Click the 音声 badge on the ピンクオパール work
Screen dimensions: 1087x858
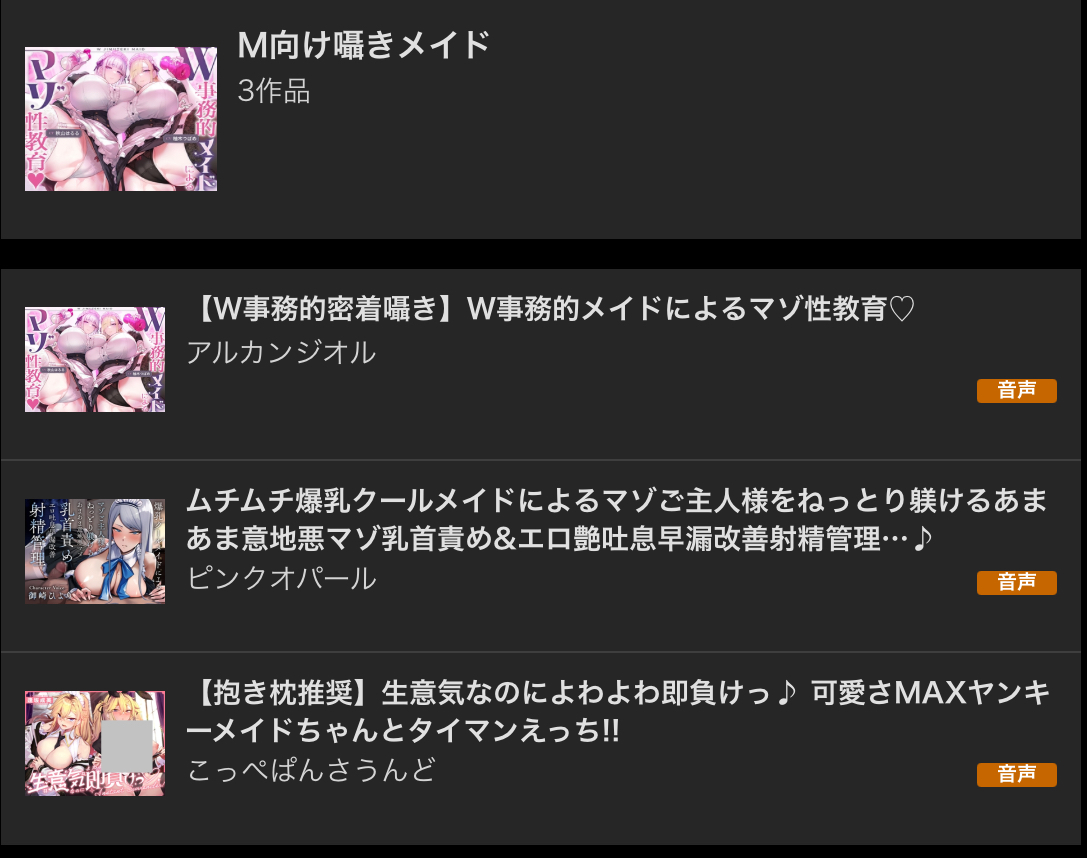point(1016,582)
